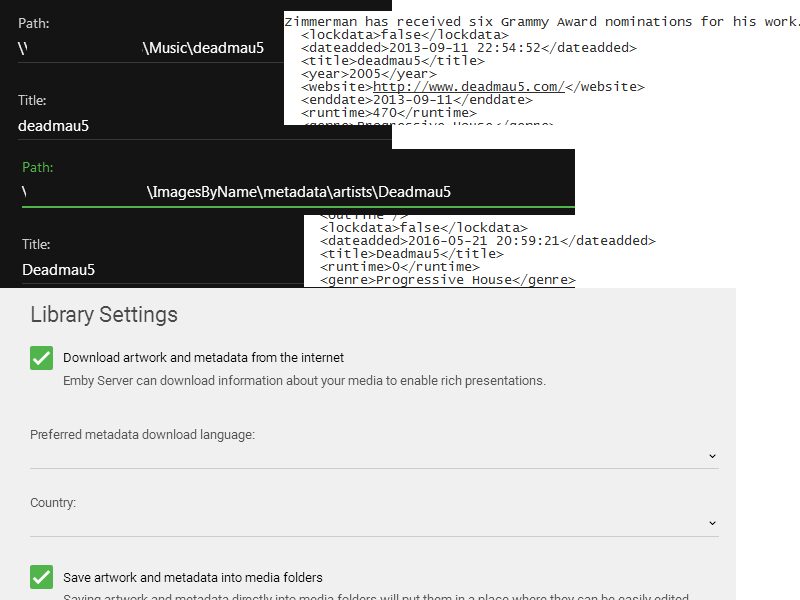This screenshot has width=800, height=600.
Task: Click the green Path label
Action: pos(38,168)
